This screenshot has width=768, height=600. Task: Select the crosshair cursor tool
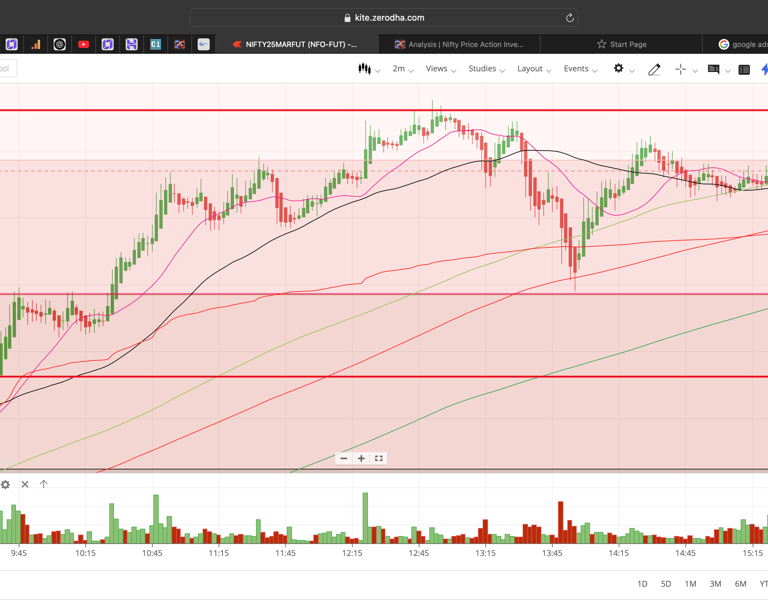tap(680, 70)
